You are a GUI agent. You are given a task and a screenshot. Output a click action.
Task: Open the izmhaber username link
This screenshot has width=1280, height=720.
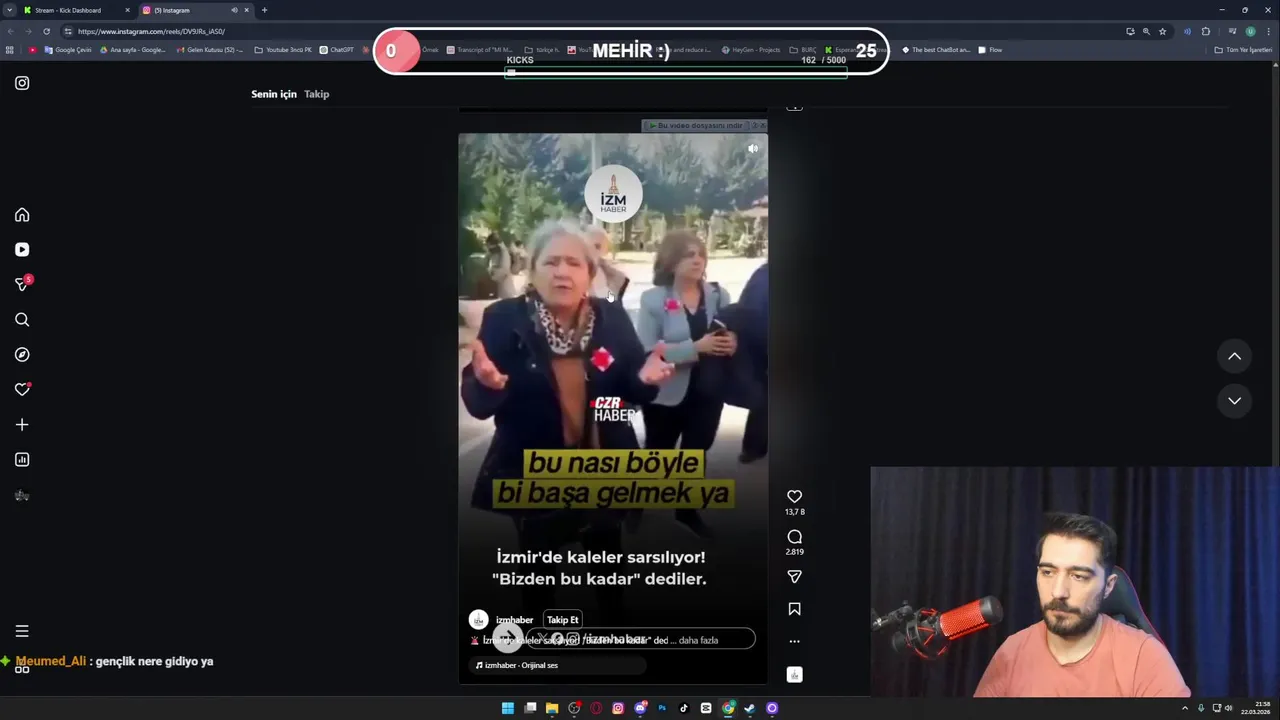(514, 620)
